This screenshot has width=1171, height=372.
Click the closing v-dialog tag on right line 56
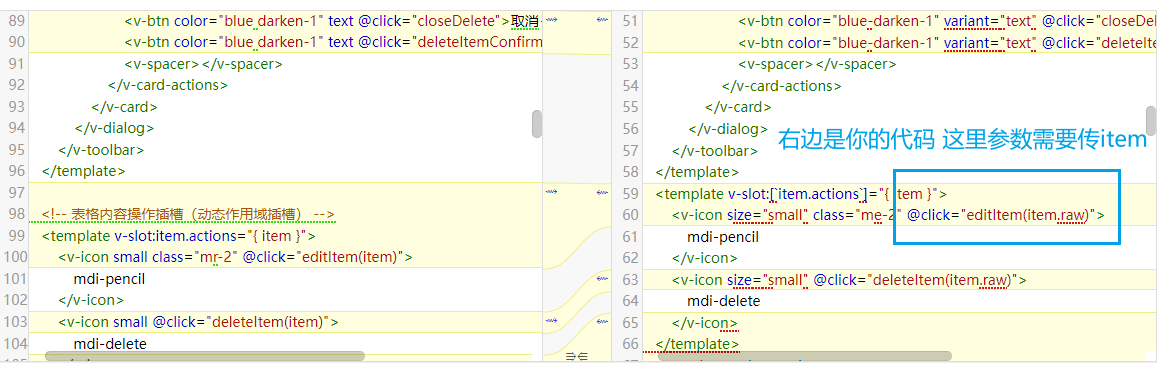click(728, 128)
